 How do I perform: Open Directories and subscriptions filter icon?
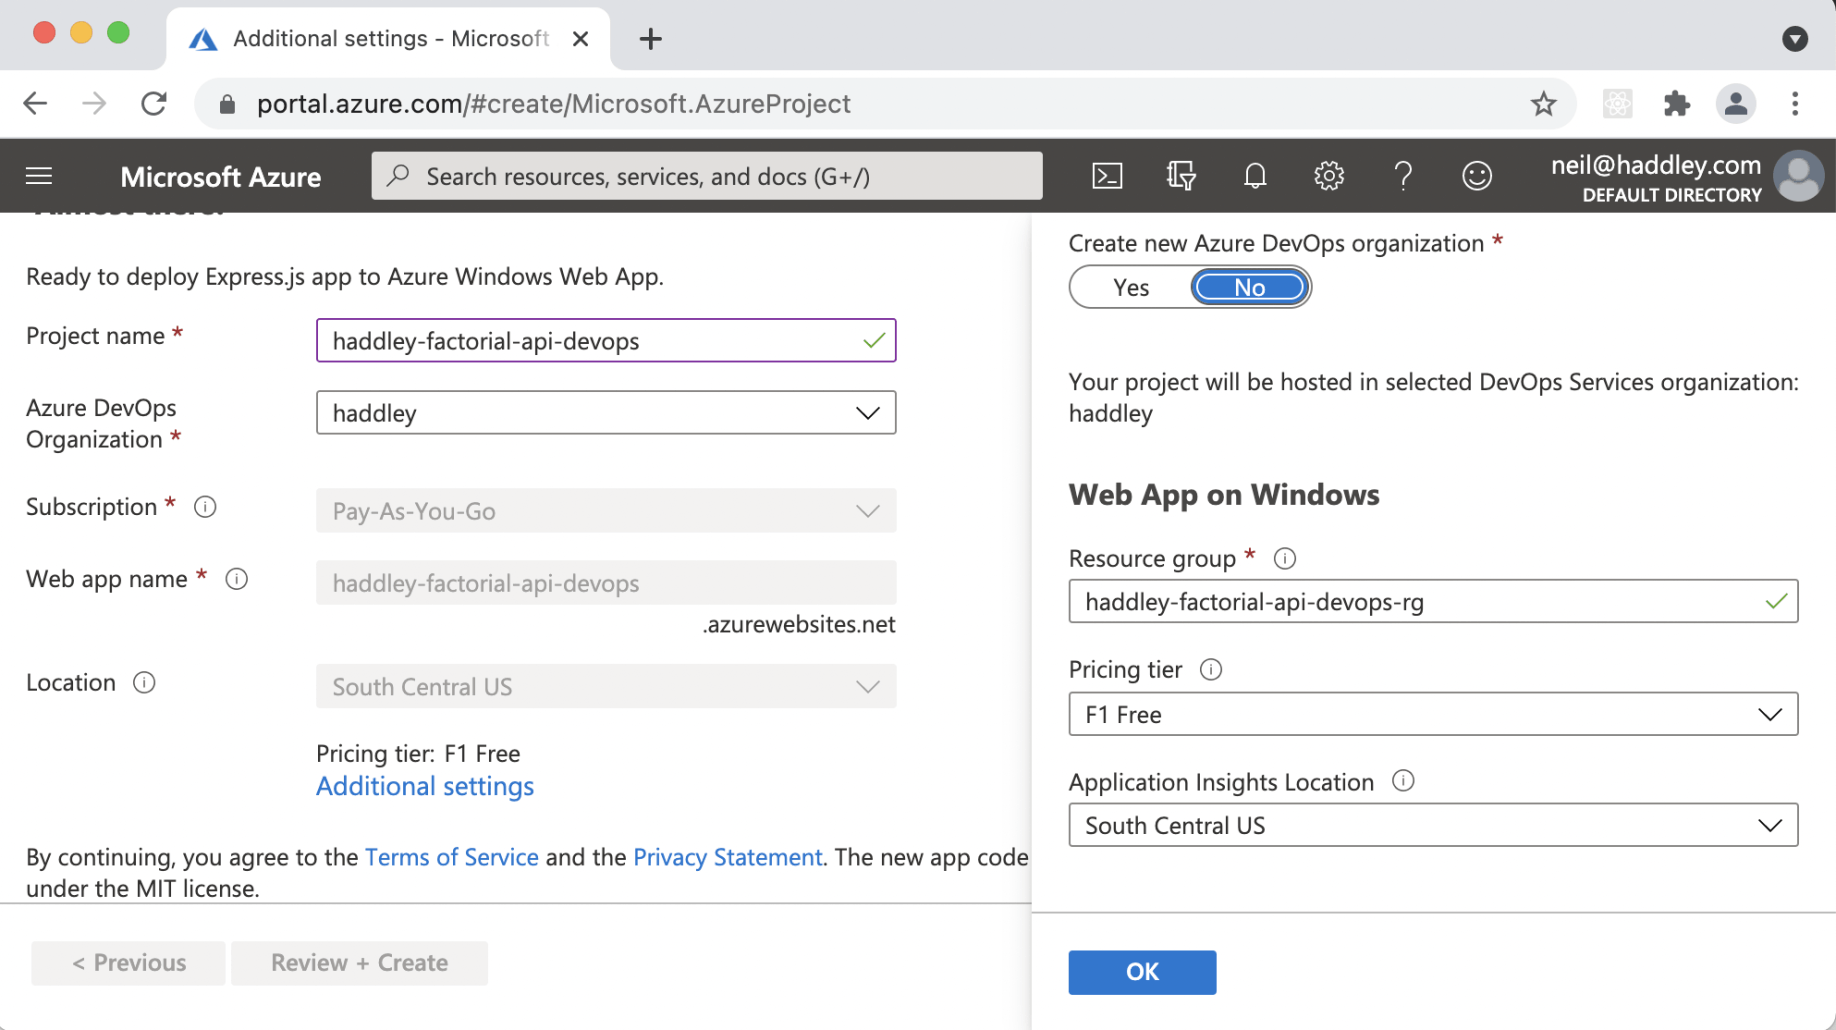1181,176
